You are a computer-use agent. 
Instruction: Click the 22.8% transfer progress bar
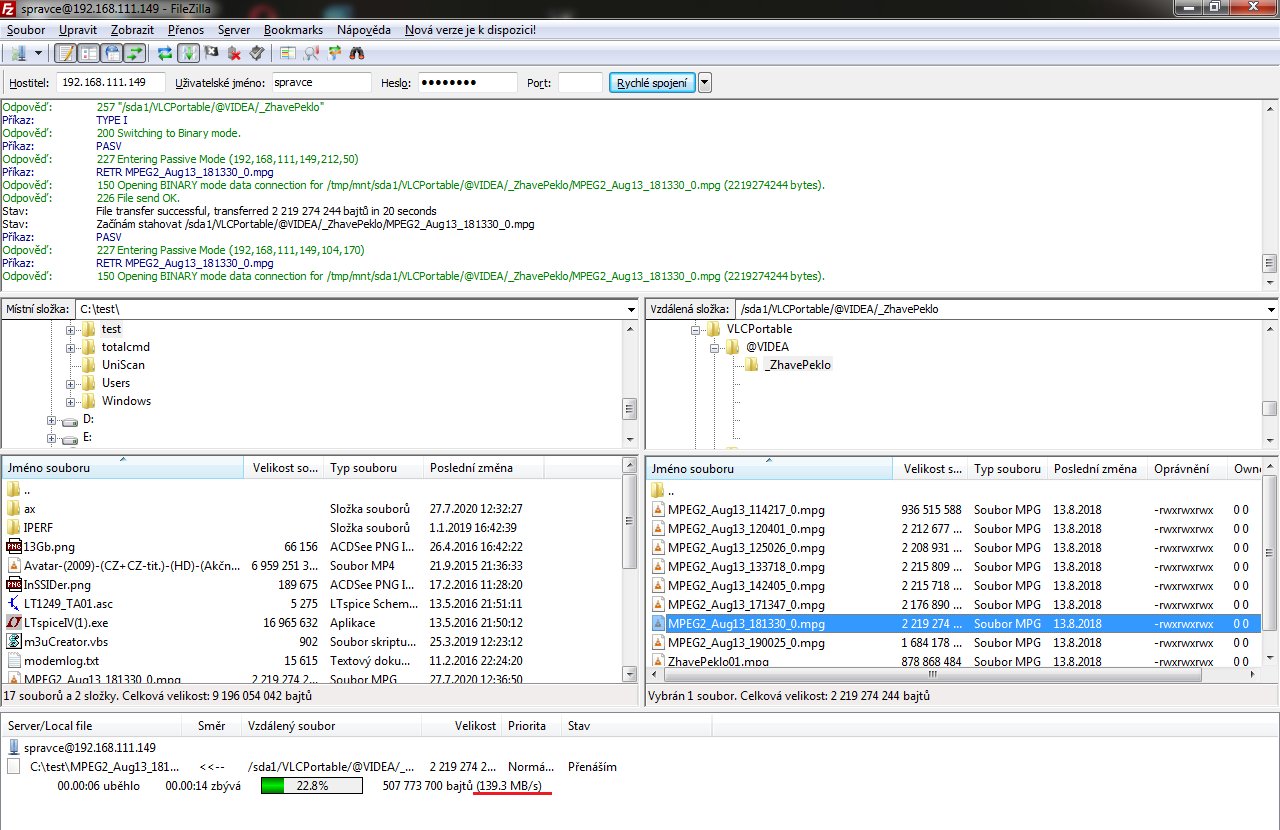click(x=311, y=786)
